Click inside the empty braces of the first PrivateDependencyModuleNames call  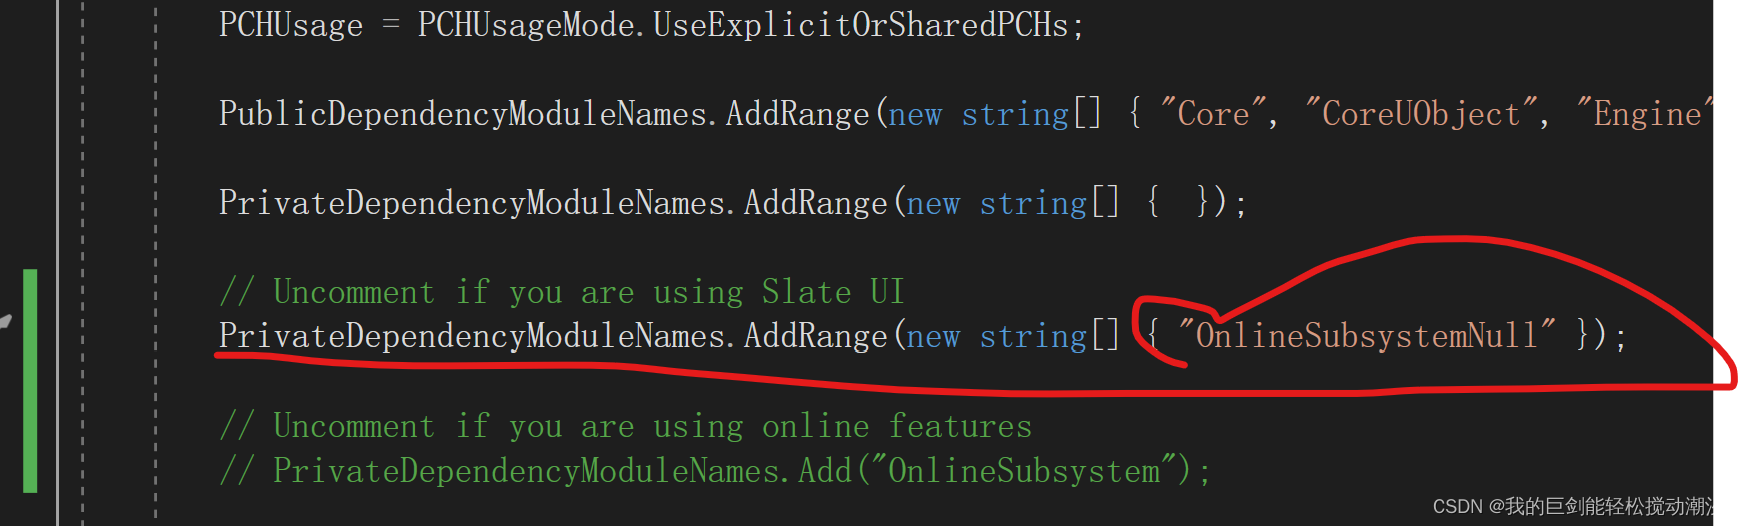(x=1175, y=203)
